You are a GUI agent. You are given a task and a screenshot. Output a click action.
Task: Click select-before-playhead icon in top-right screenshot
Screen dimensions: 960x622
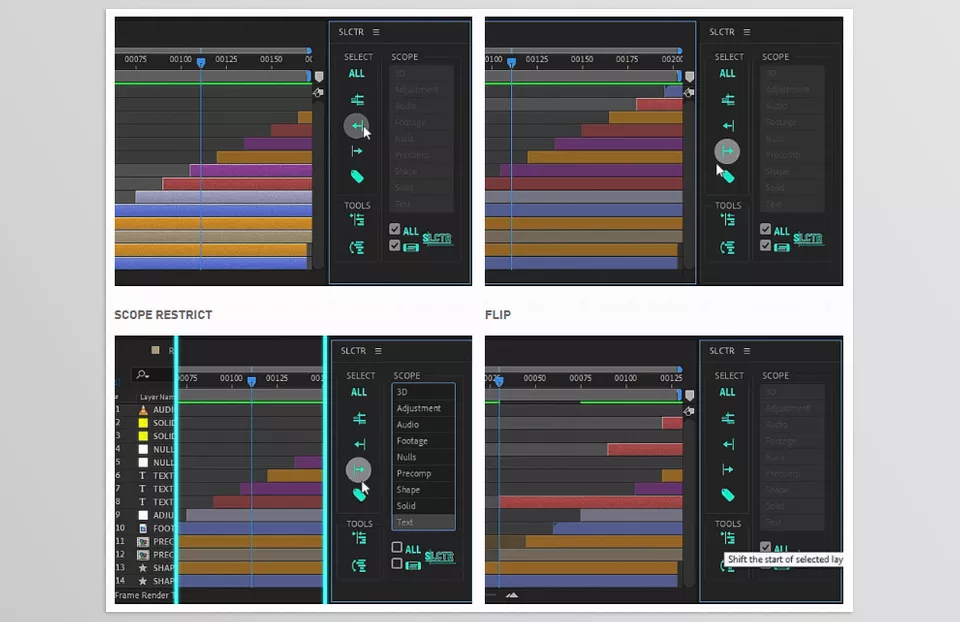click(727, 126)
